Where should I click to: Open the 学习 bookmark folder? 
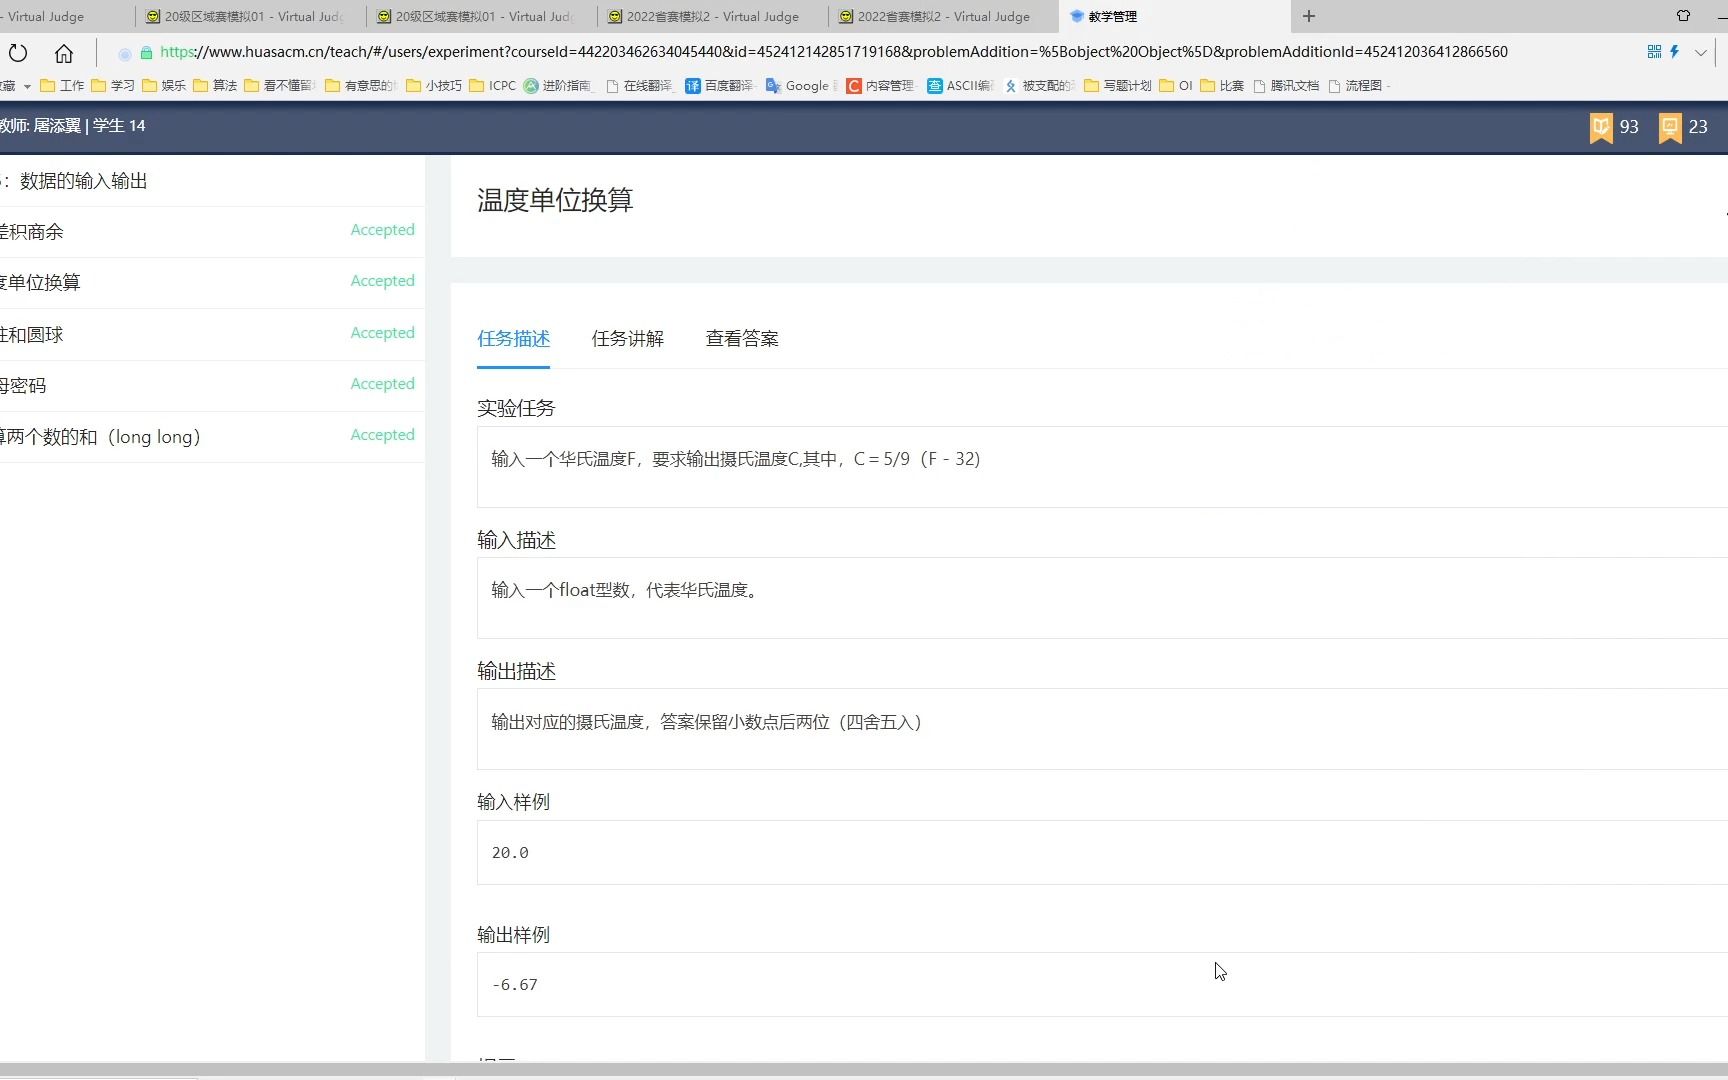tap(113, 86)
